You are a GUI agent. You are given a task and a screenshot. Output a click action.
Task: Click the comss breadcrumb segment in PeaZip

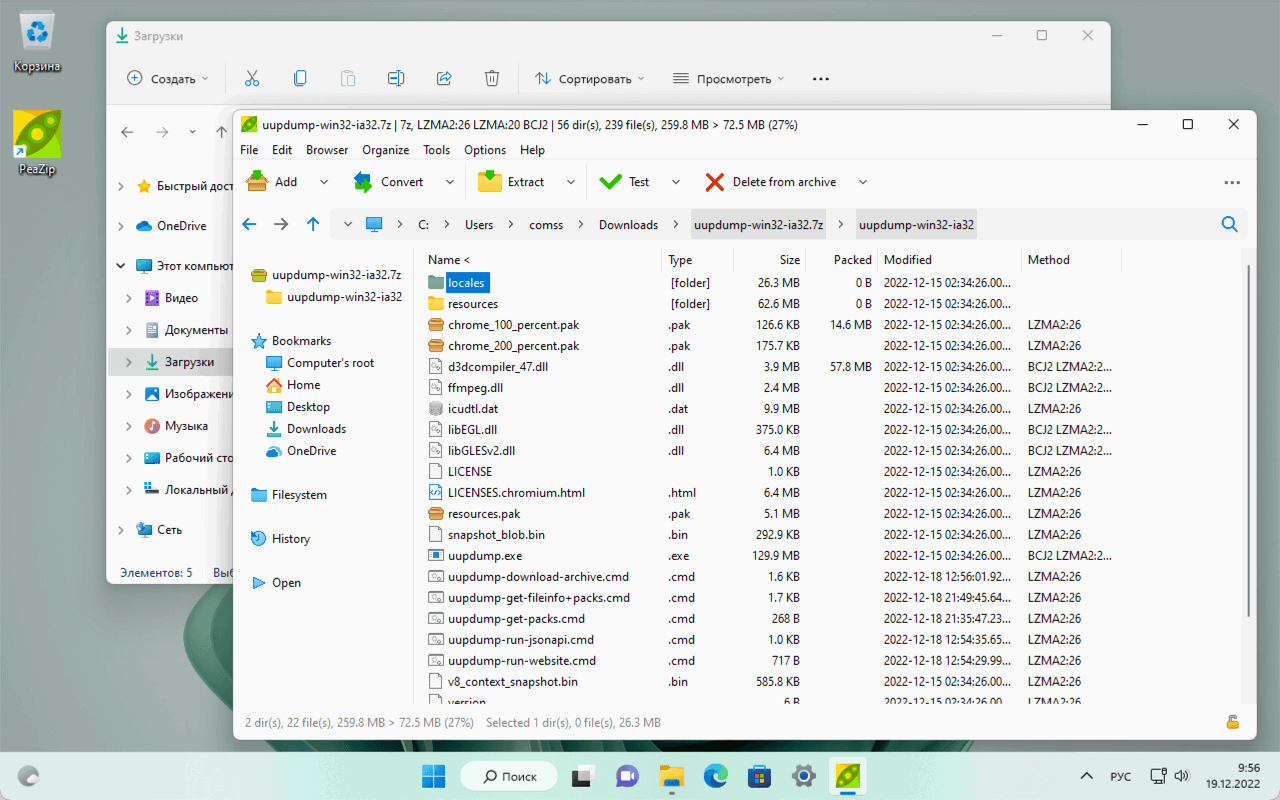click(x=546, y=225)
